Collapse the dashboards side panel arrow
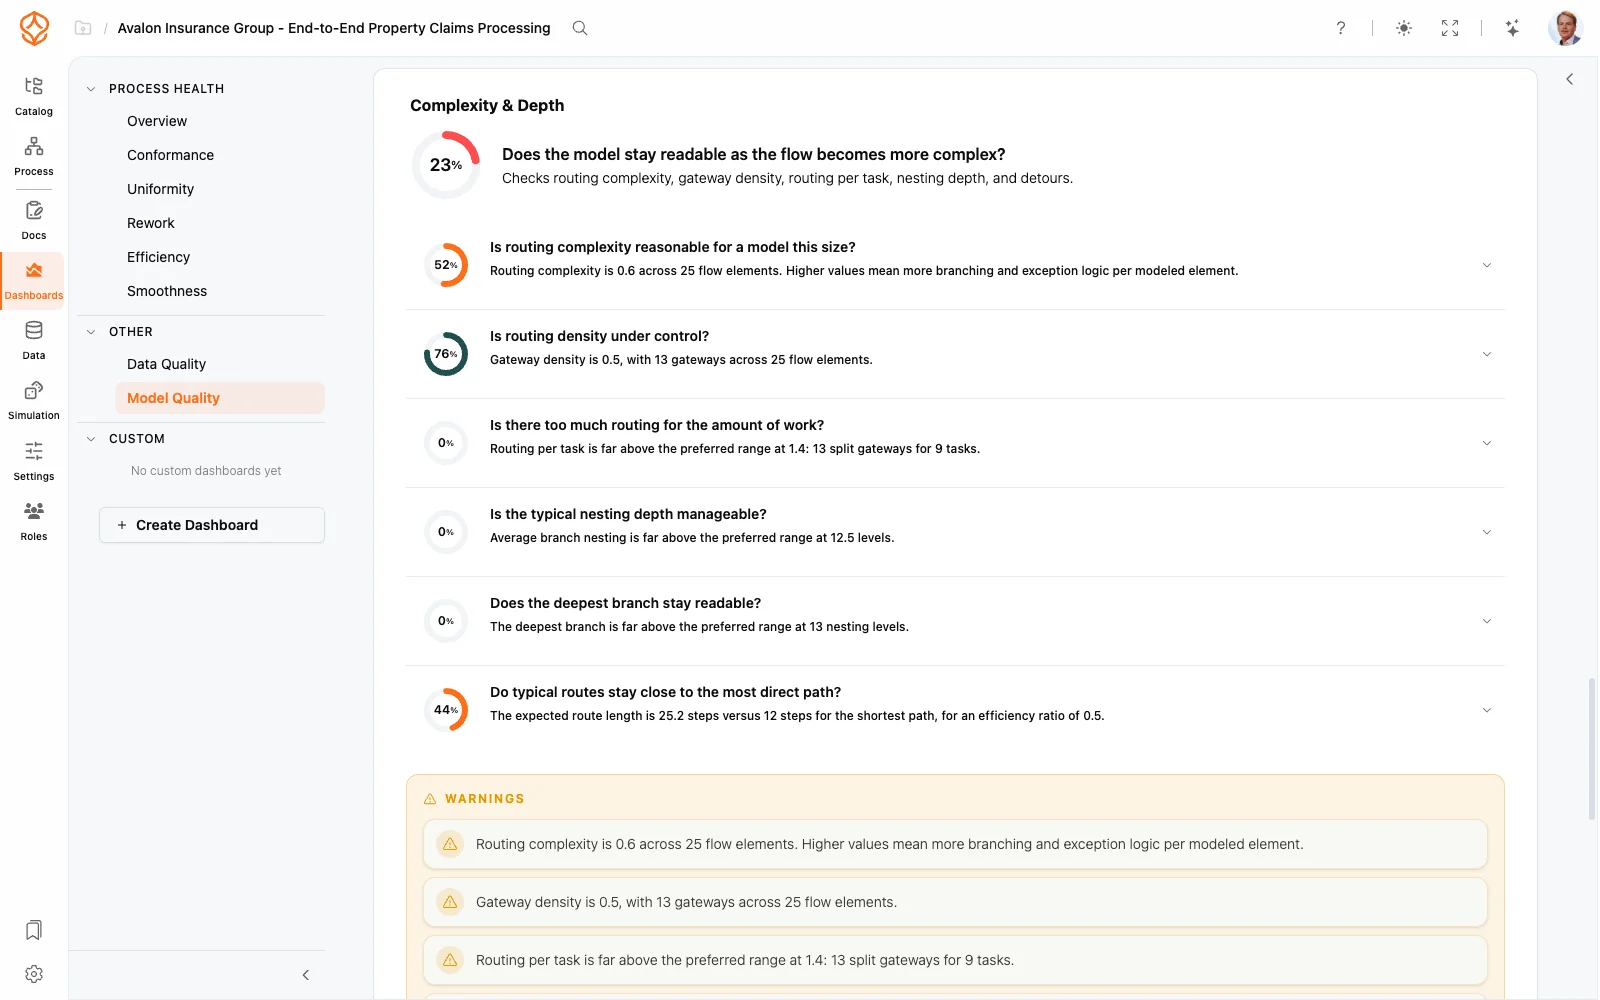 pos(306,975)
